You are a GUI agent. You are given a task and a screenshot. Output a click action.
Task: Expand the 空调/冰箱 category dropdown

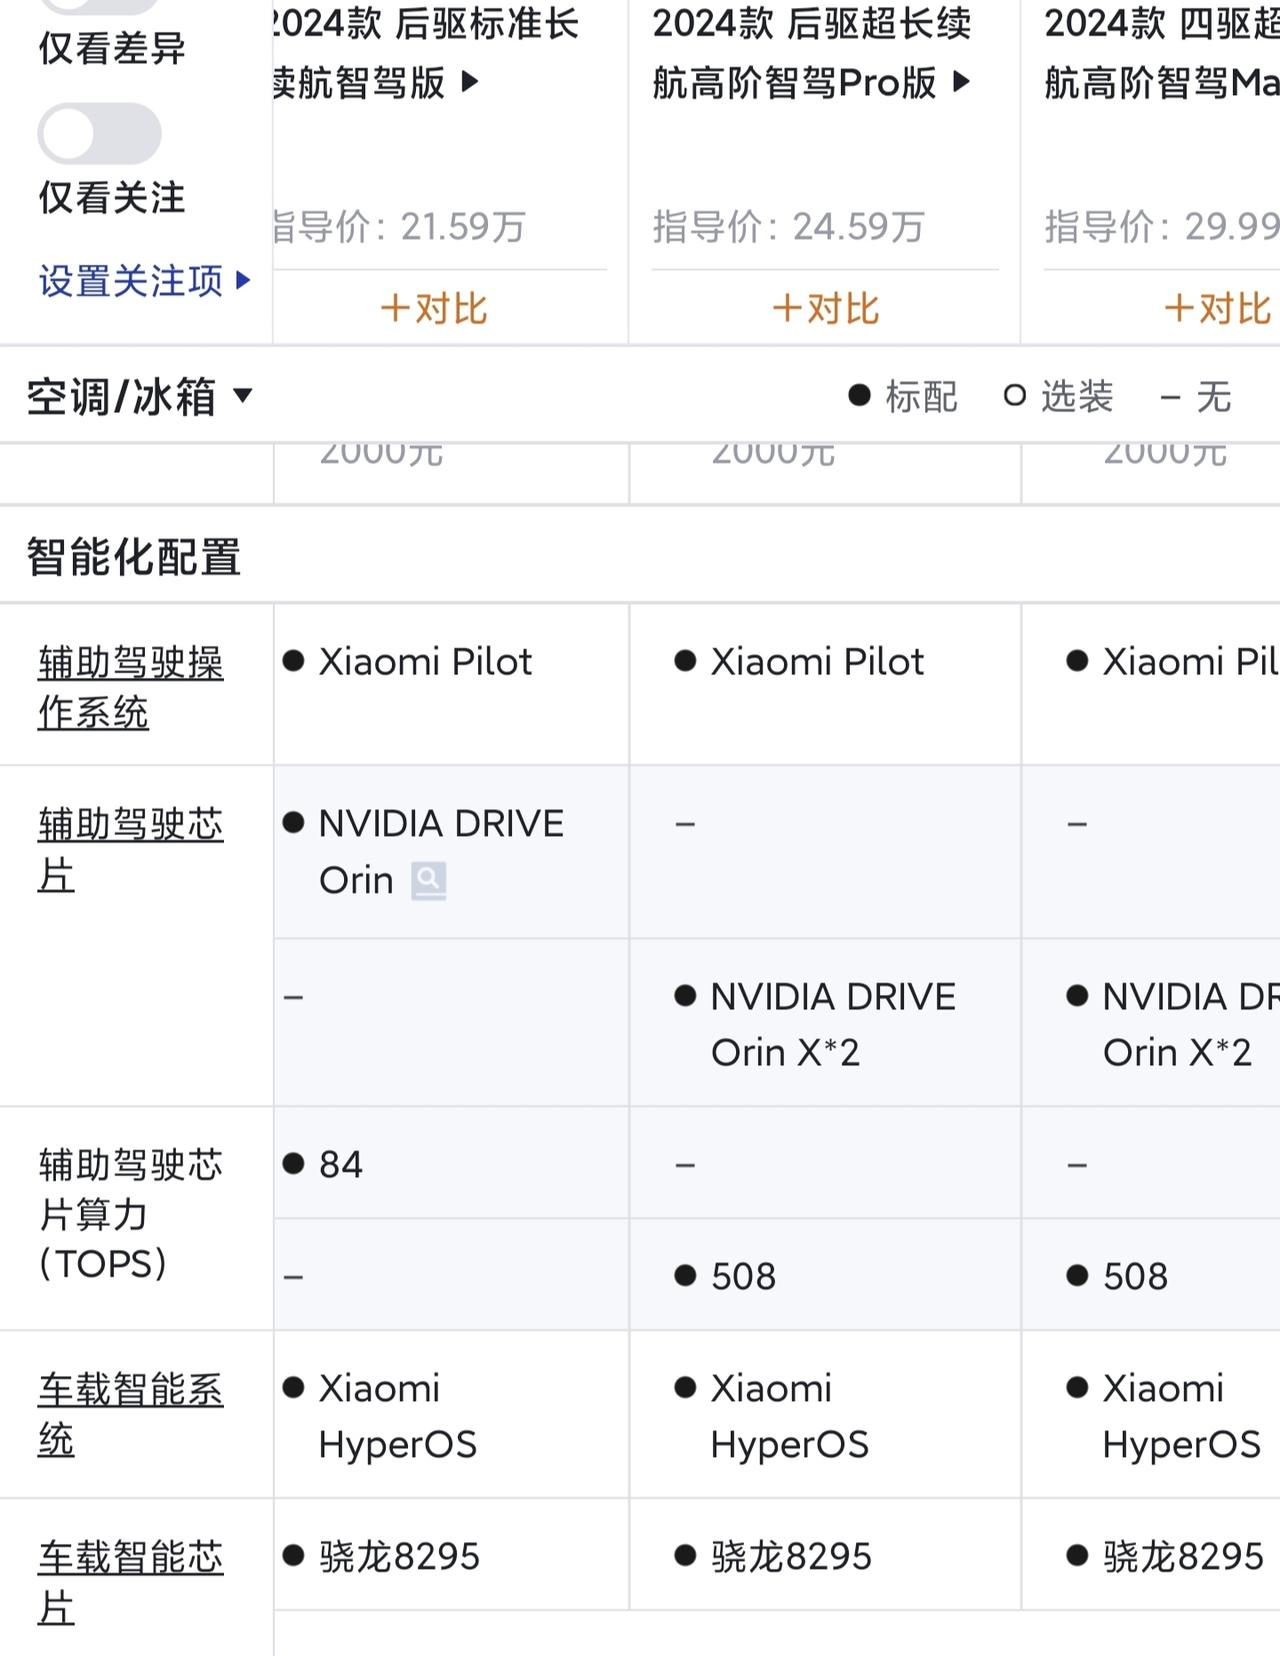139,397
